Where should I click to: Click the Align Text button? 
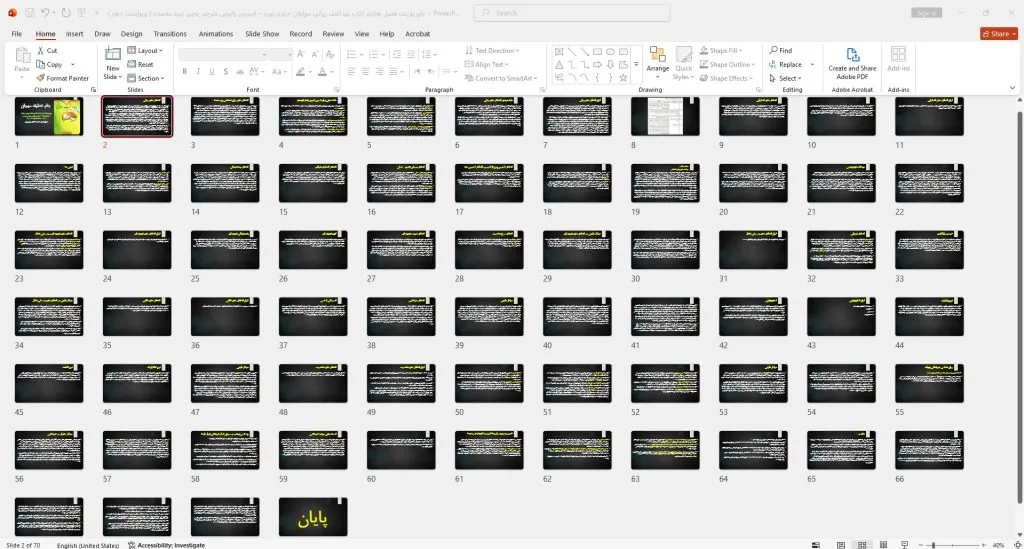tap(487, 64)
